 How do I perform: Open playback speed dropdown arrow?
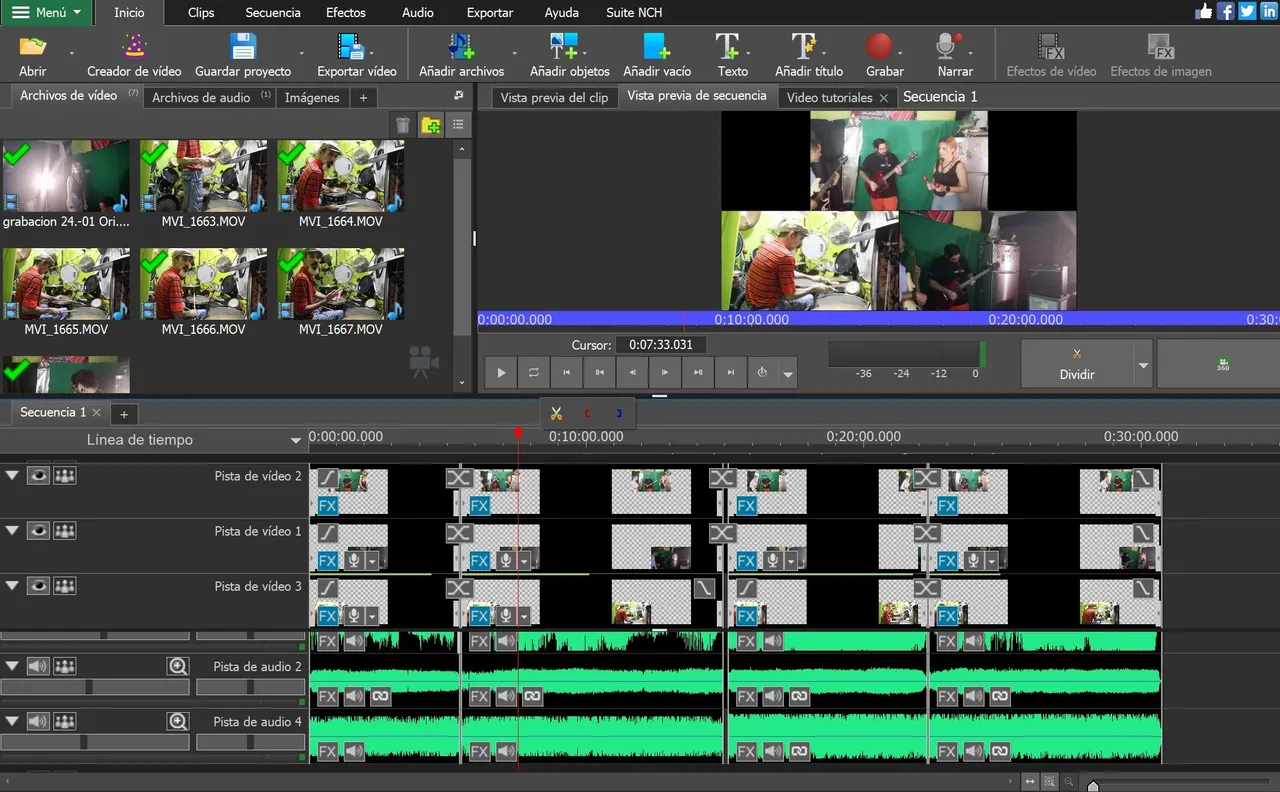789,374
